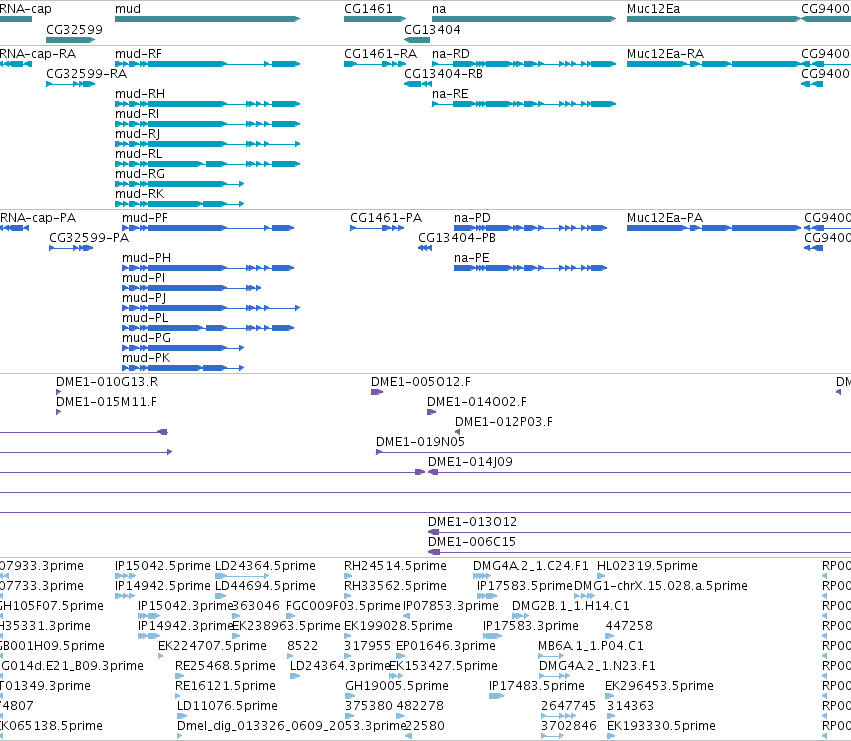
Task: Select EST LD44694.5prime label
Action: (x=265, y=586)
